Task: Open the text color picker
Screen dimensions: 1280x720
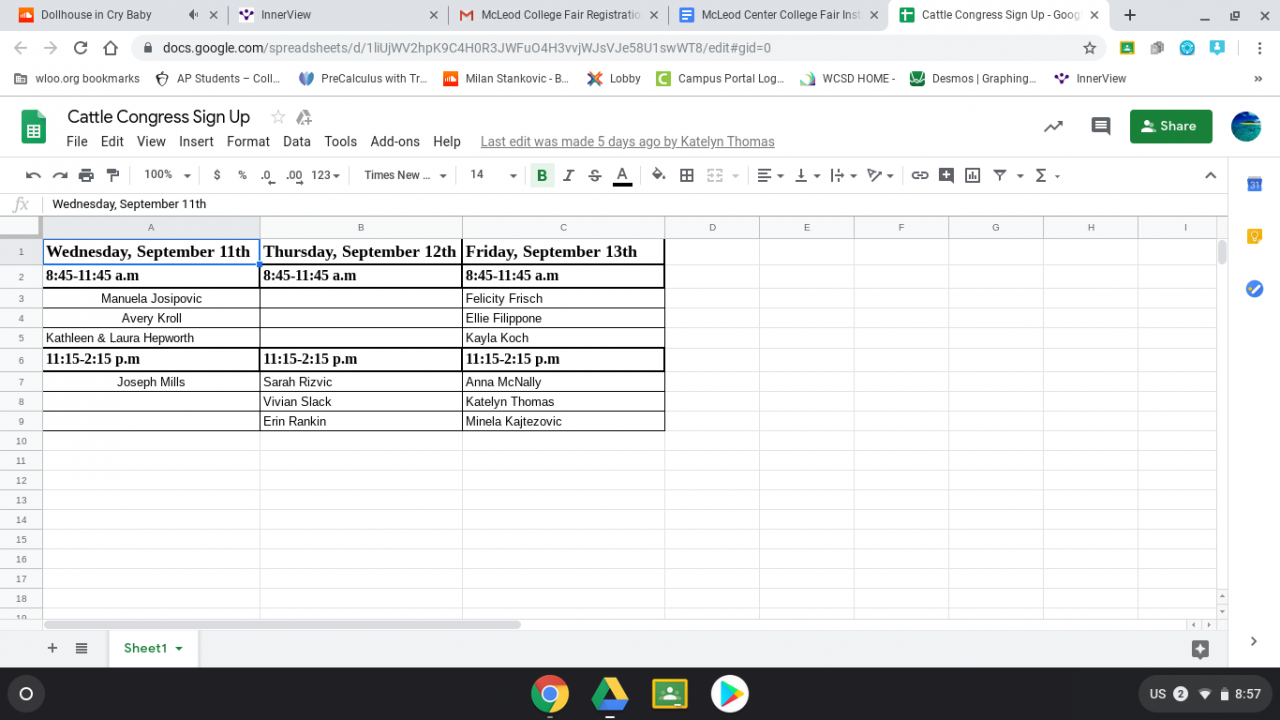Action: (622, 175)
